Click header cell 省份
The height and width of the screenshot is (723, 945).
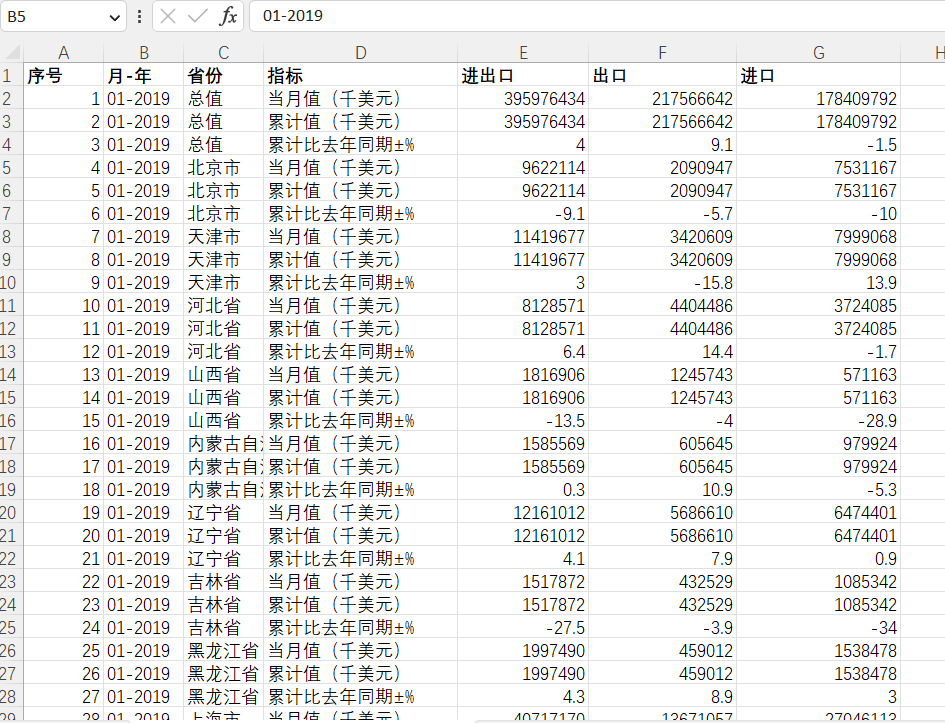coord(224,76)
